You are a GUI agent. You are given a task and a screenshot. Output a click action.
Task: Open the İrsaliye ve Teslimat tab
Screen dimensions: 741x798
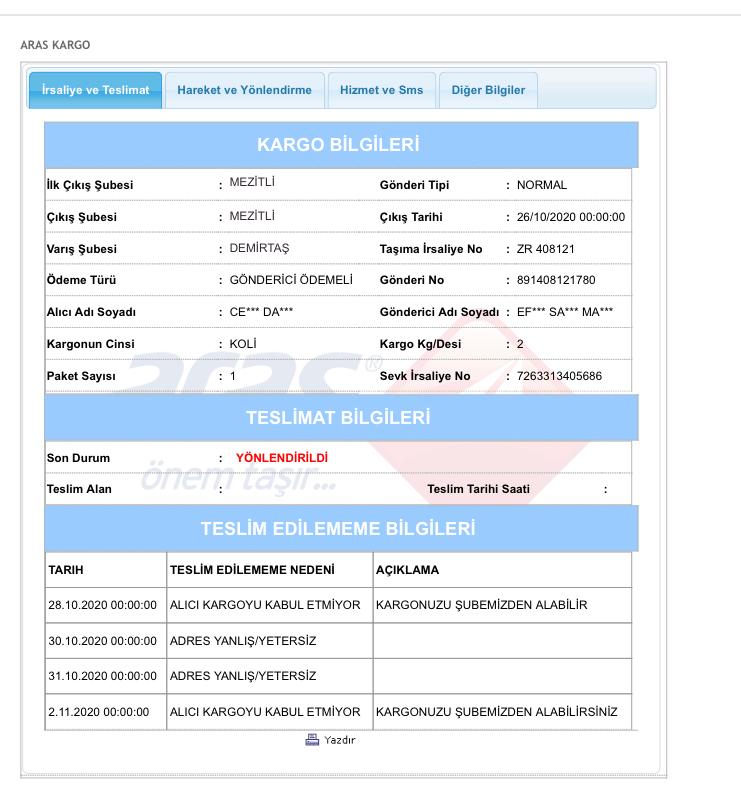coord(95,90)
